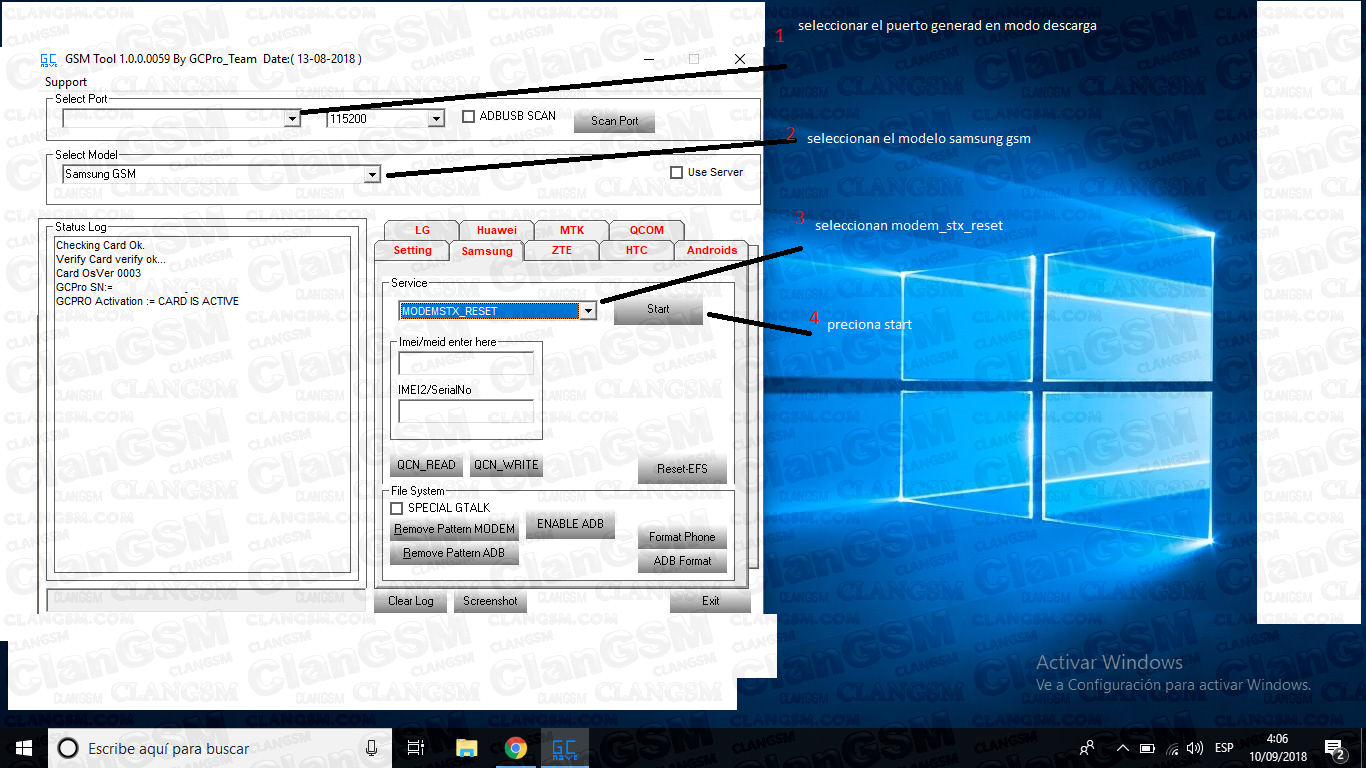Image resolution: width=1366 pixels, height=768 pixels.
Task: Click the Format Phone button
Action: pyautogui.click(x=682, y=537)
